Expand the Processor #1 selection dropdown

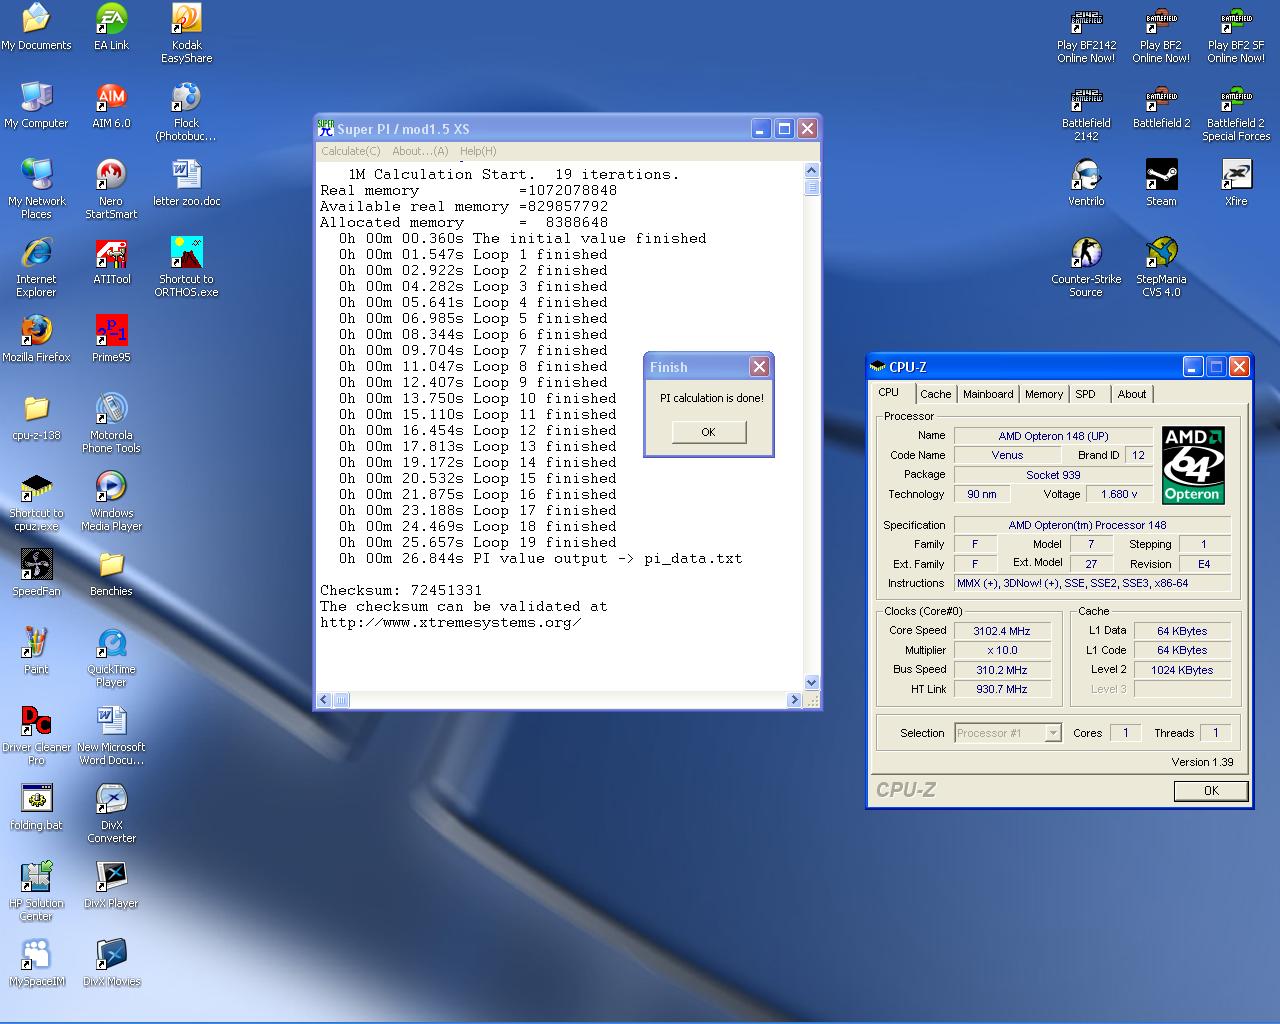[1052, 733]
